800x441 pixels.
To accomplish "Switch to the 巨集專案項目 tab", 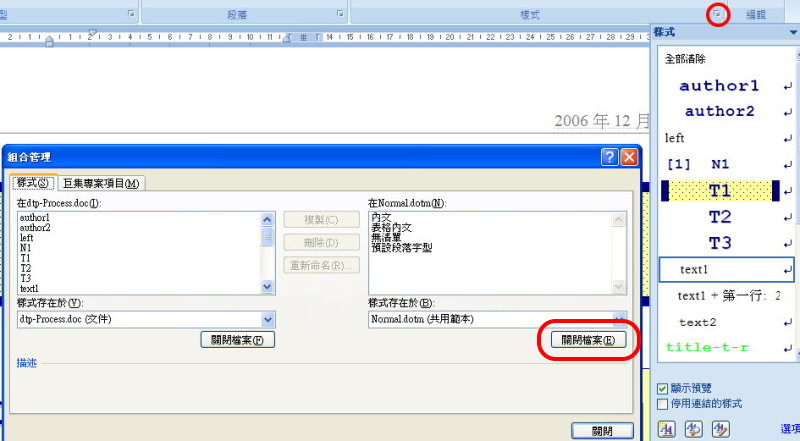I will pos(103,183).
